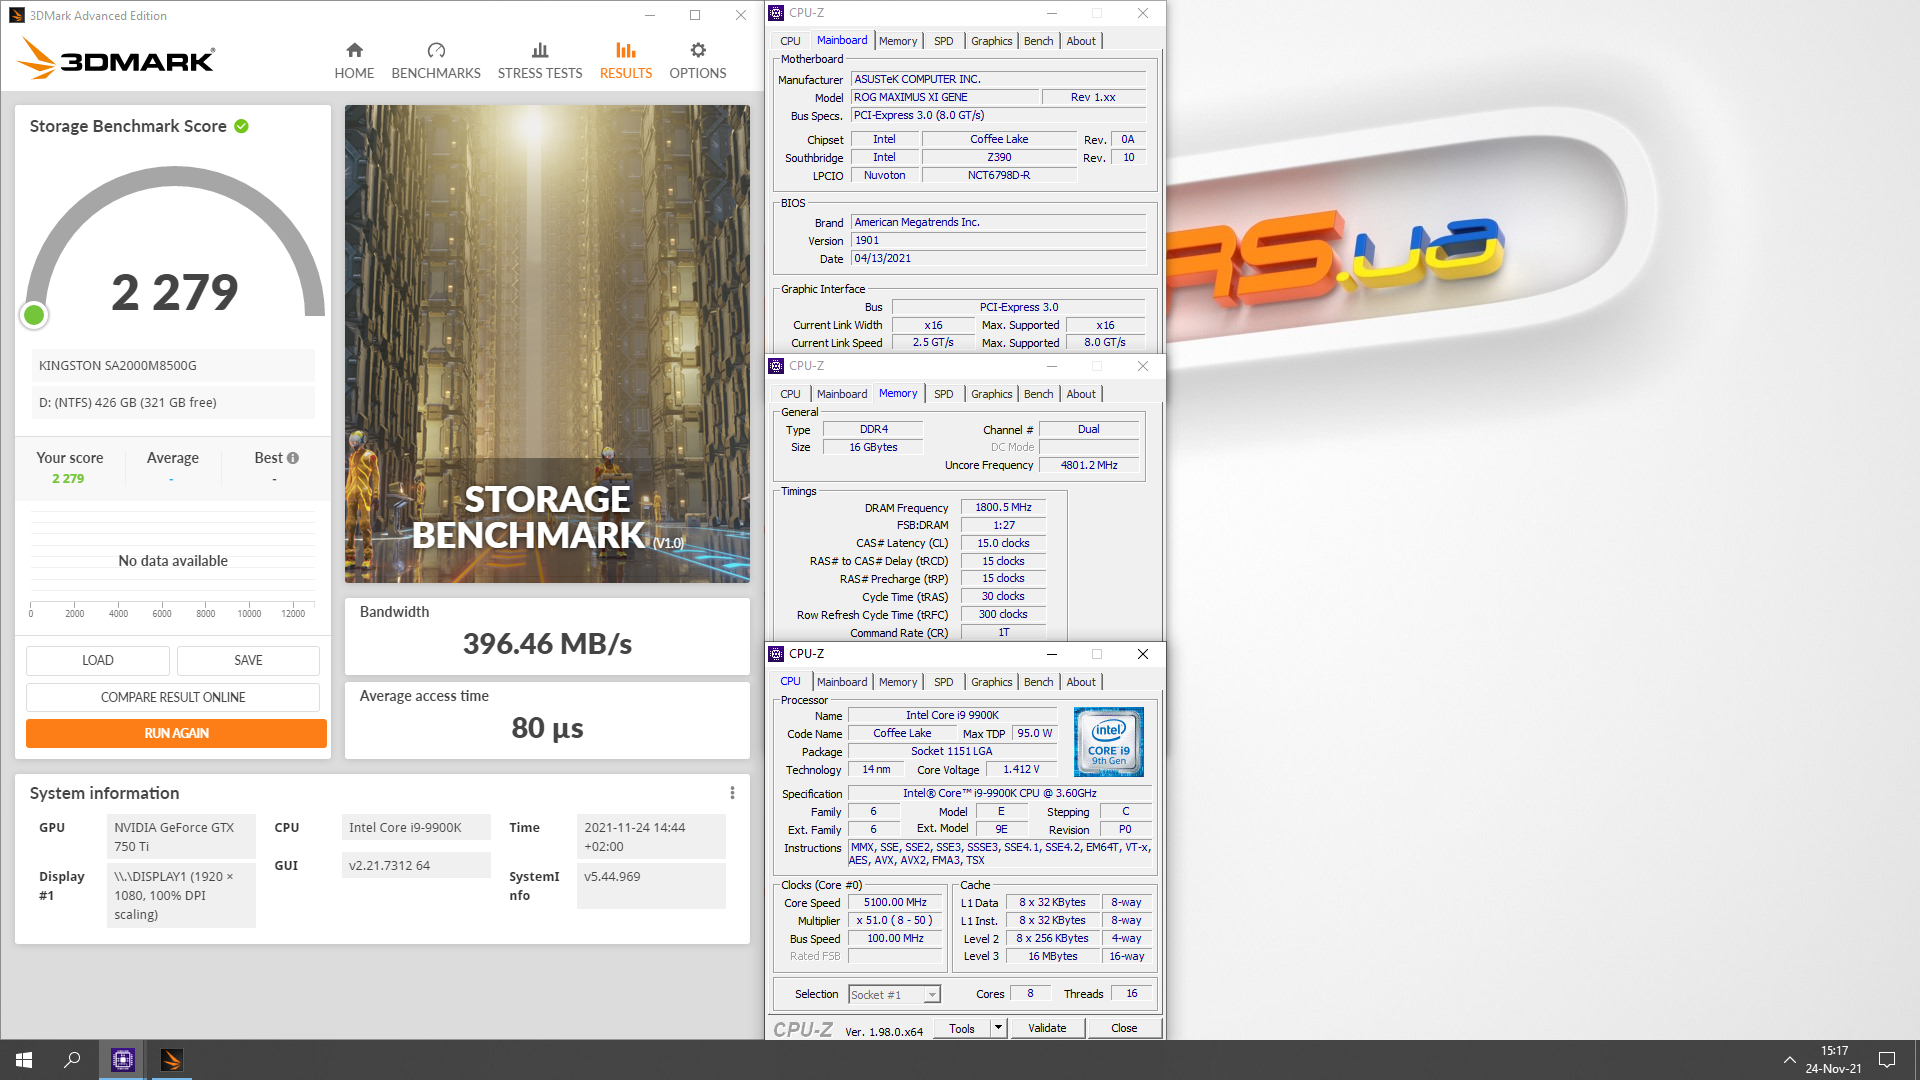This screenshot has width=1920, height=1080.
Task: Open Bench tab in bottom CPU-Z window
Action: [x=1039, y=682]
